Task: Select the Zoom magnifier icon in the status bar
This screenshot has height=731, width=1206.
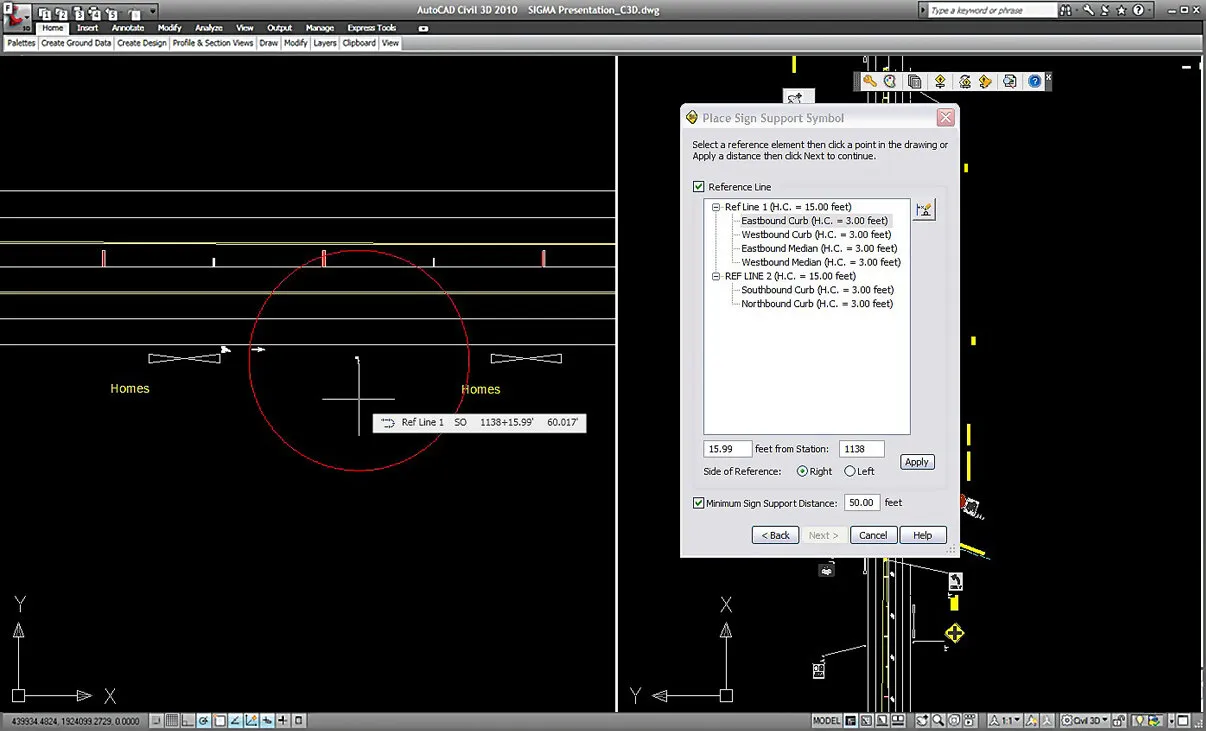Action: [x=937, y=719]
